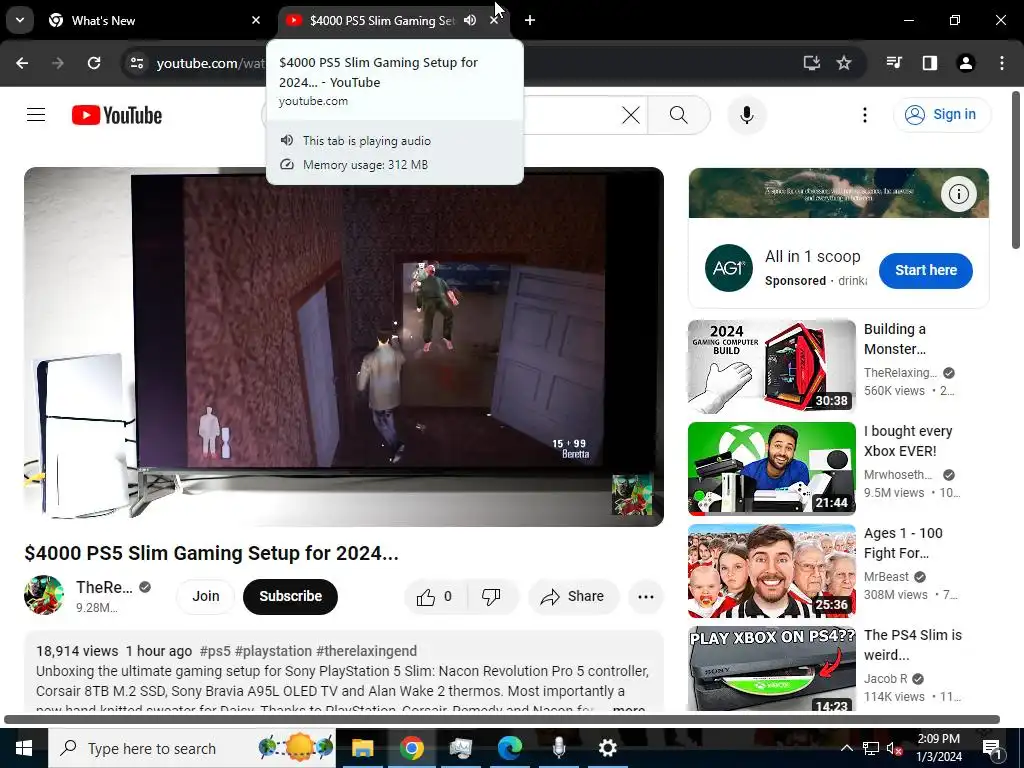Open the notification center icon
Viewport: 1024px width, 768px height.
click(992, 748)
